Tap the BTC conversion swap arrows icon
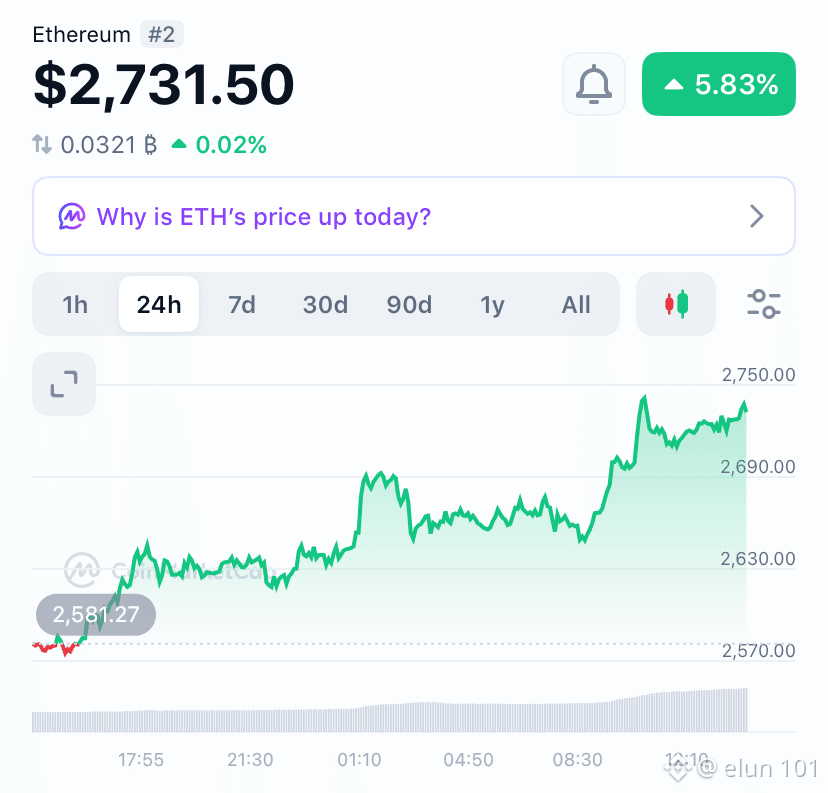The width and height of the screenshot is (828, 793). point(42,144)
